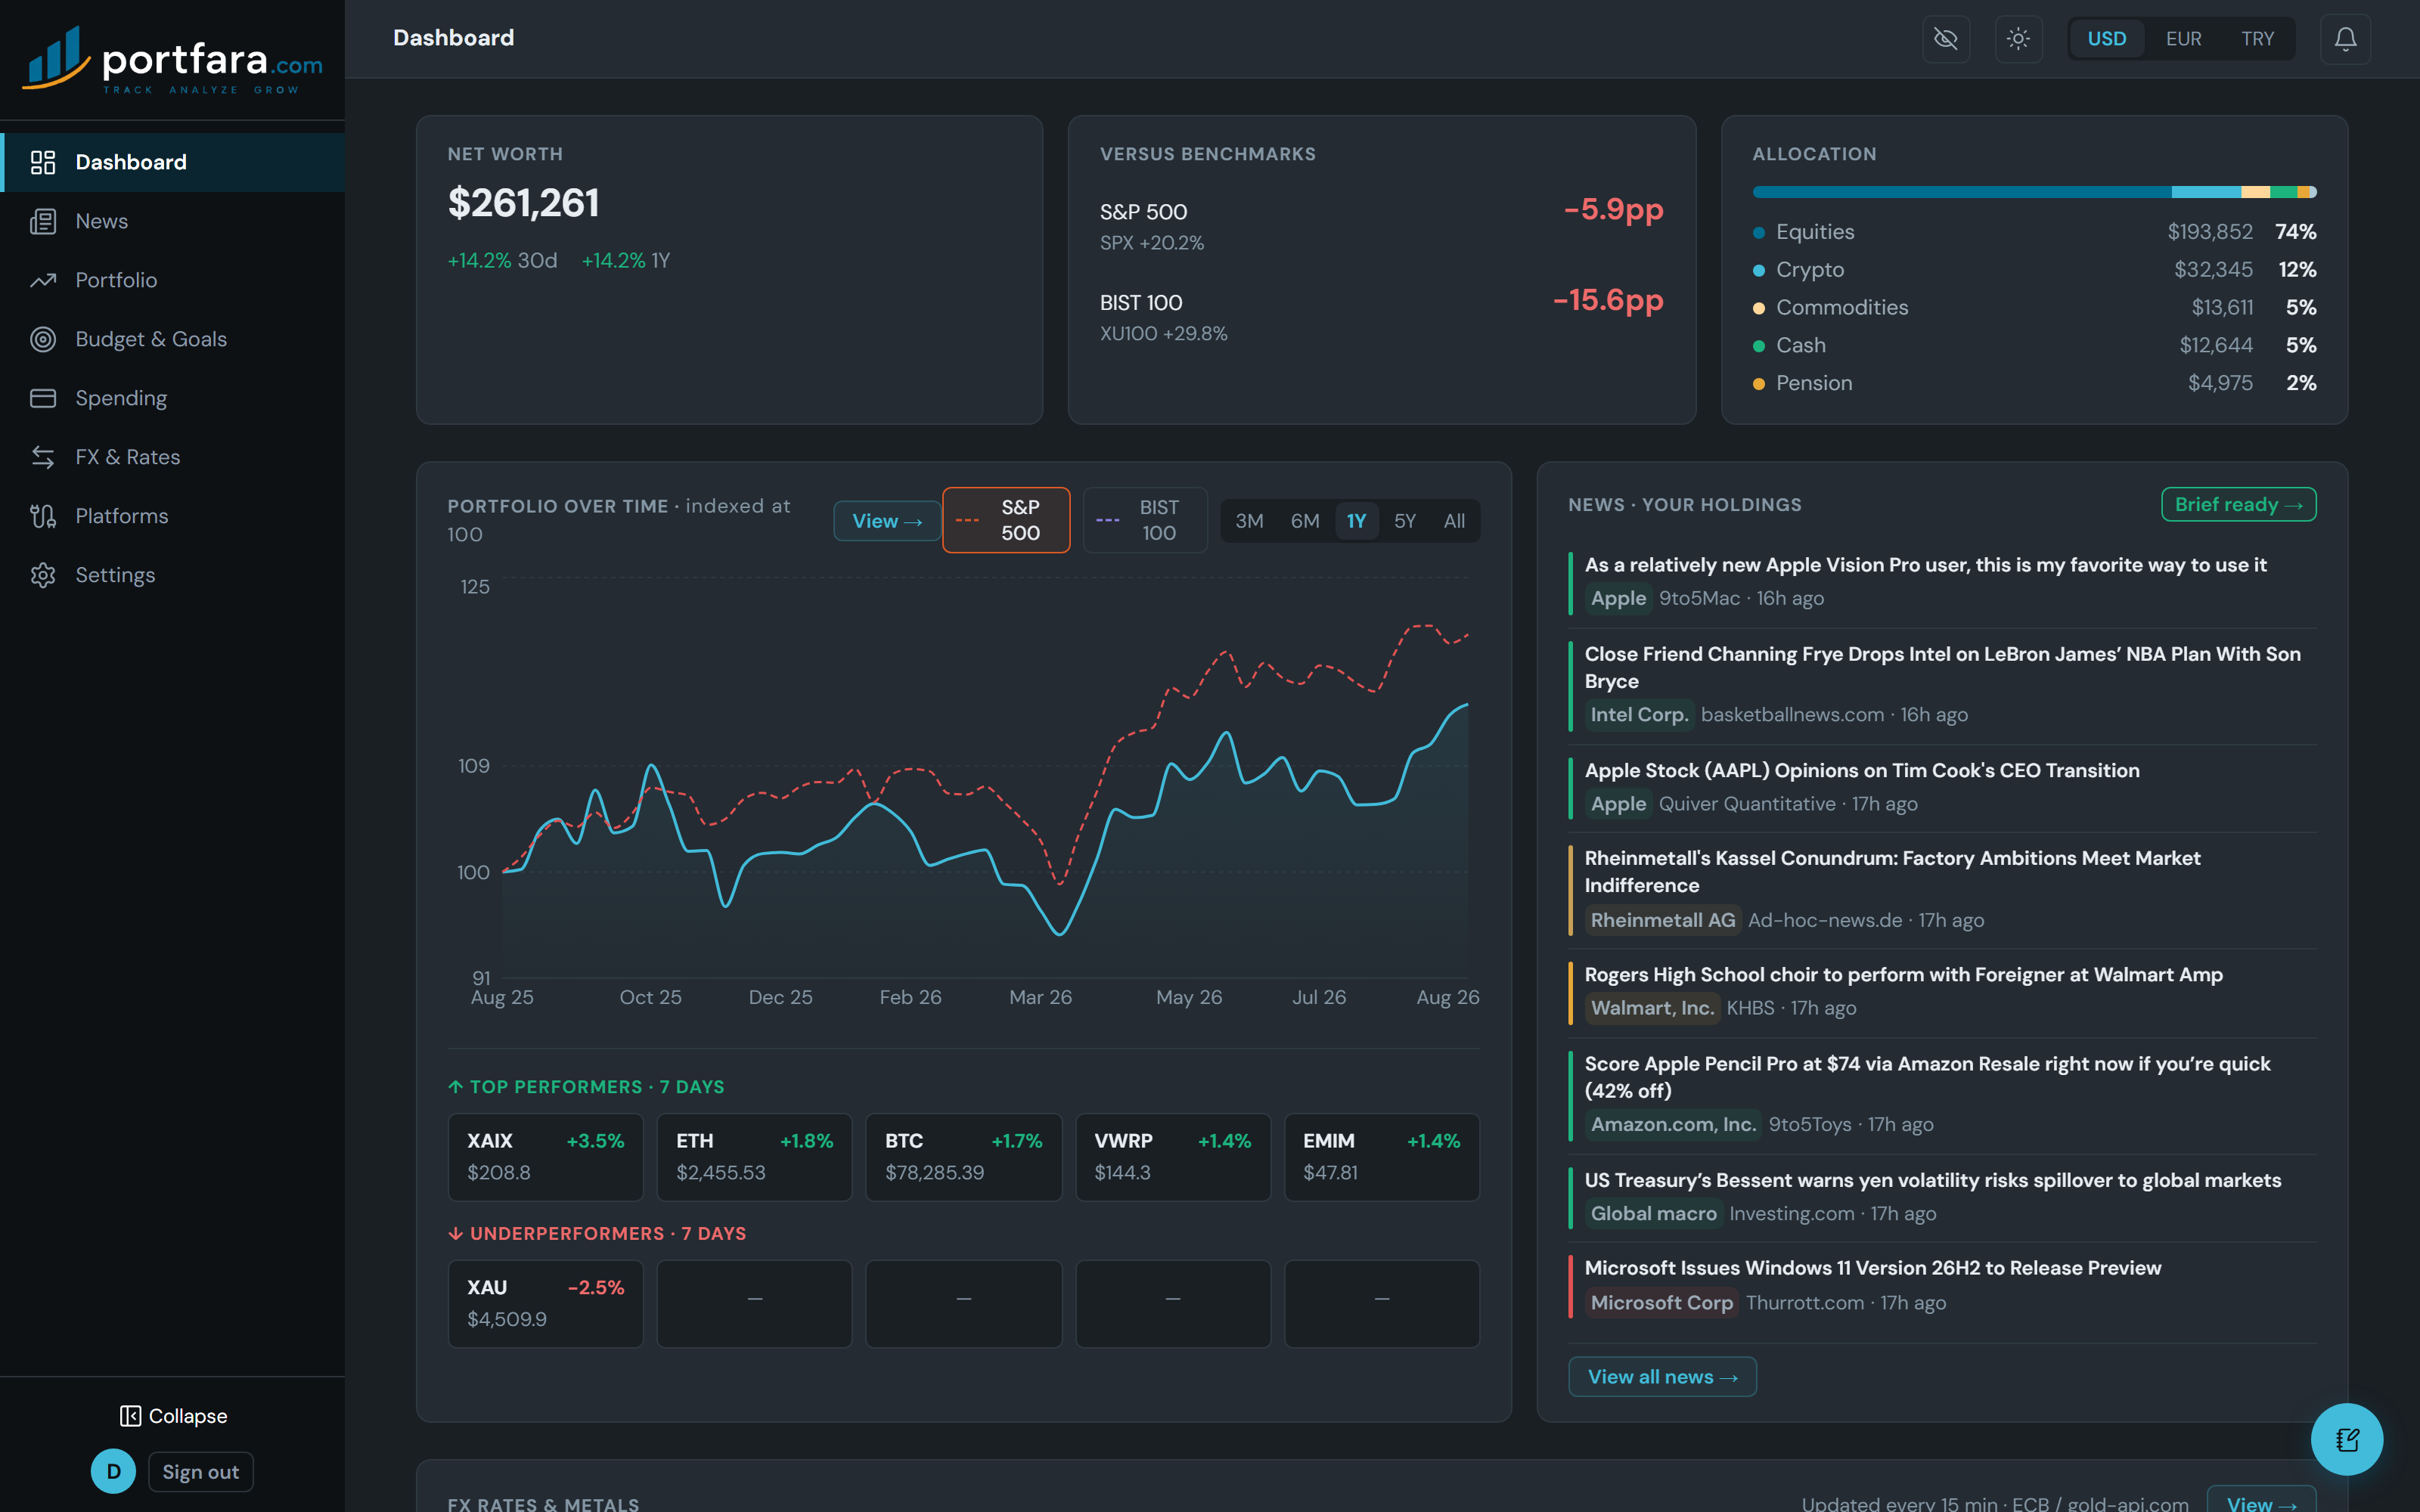Click the Spending card icon
Image resolution: width=2420 pixels, height=1512 pixels.
coord(43,398)
